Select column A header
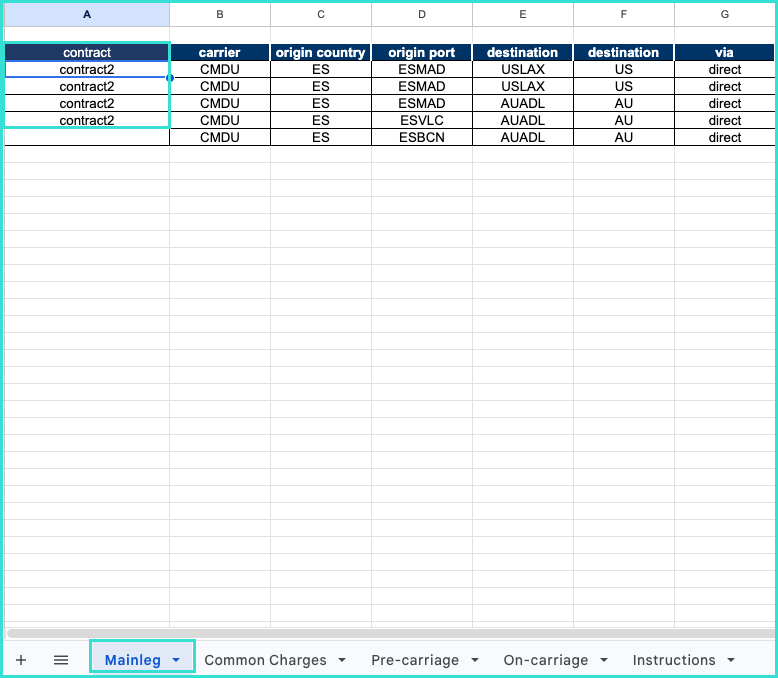Screen dimensions: 778x678 87,14
